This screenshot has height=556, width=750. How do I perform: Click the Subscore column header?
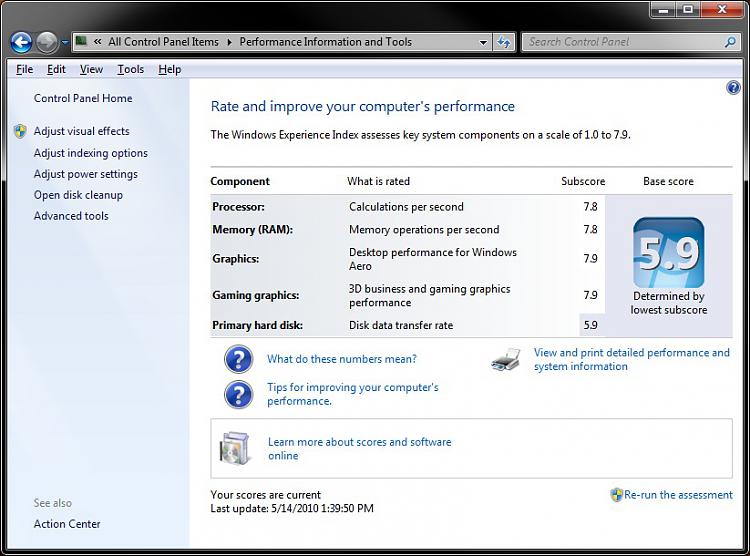click(x=583, y=181)
